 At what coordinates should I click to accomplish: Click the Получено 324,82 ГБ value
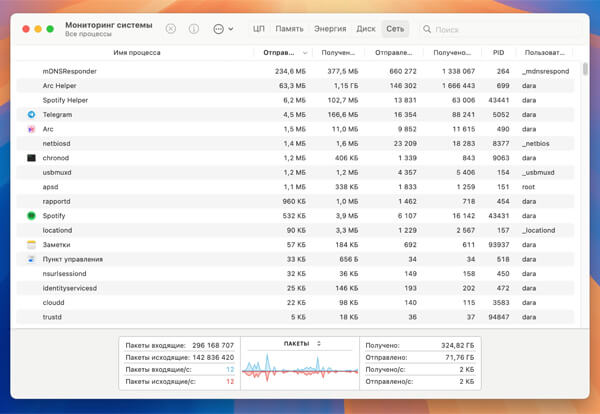click(457, 345)
